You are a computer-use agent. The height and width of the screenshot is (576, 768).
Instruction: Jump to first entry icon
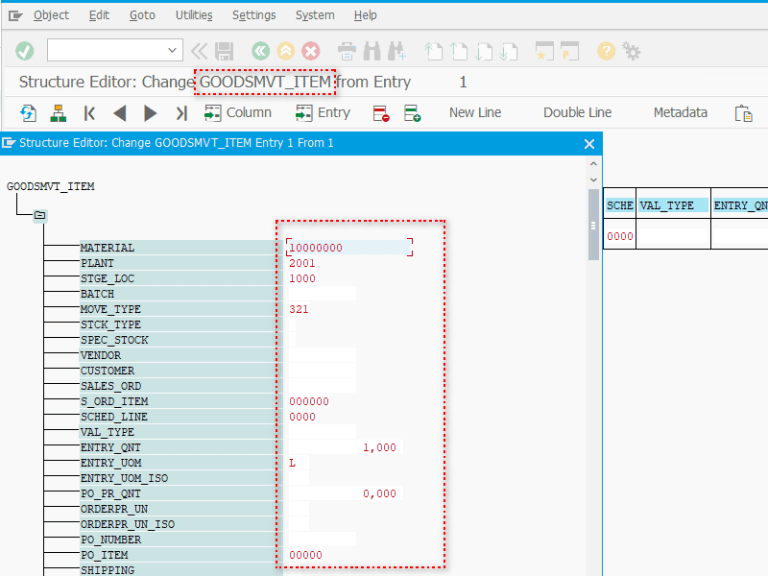point(90,113)
